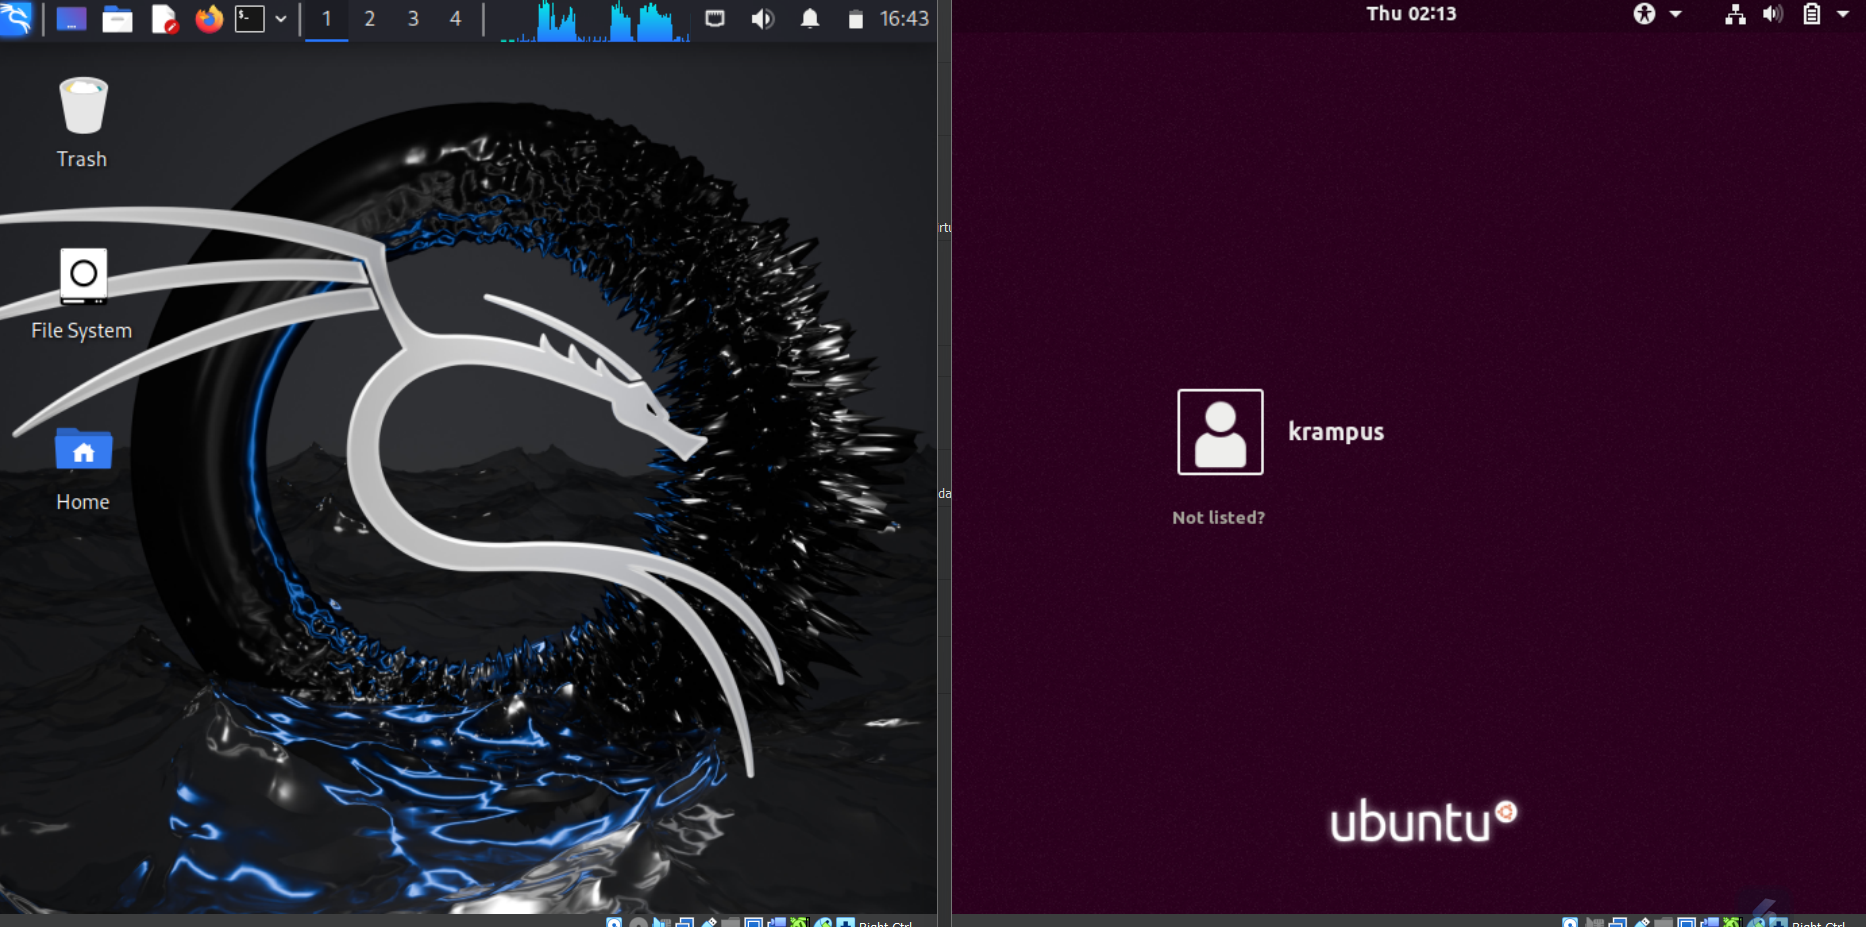Screen dimensions: 1866x927
Task: Click the Kali volume speaker icon
Action: click(763, 19)
